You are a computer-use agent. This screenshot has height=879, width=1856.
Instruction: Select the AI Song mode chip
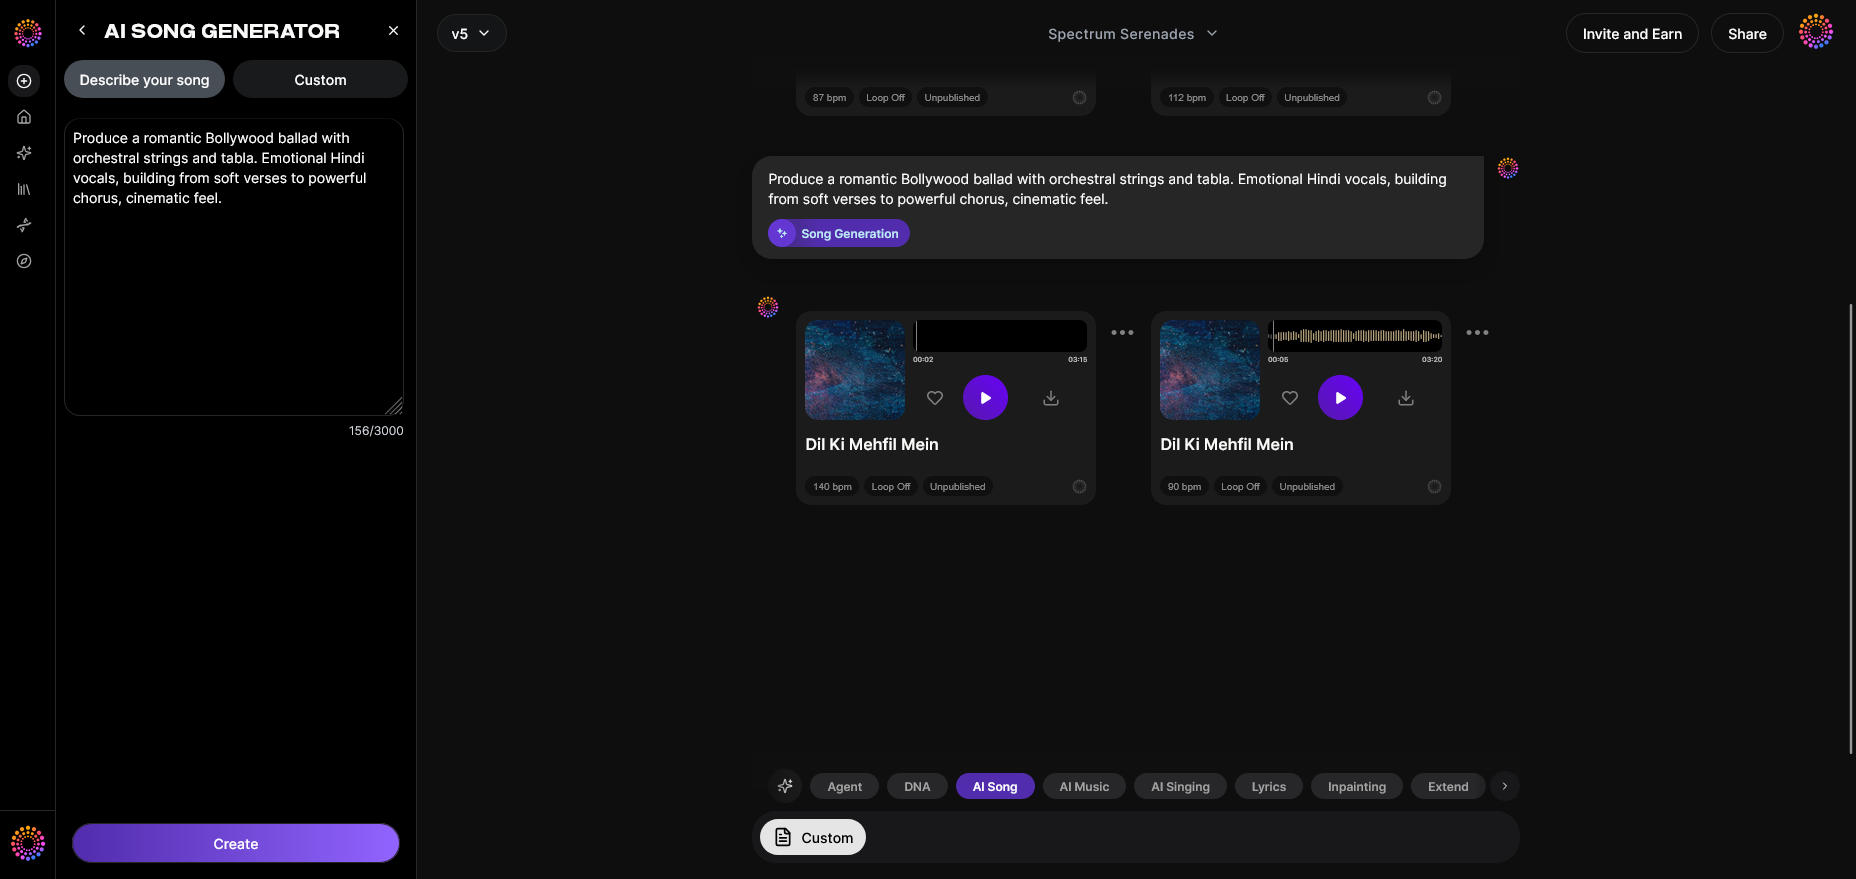coord(995,787)
